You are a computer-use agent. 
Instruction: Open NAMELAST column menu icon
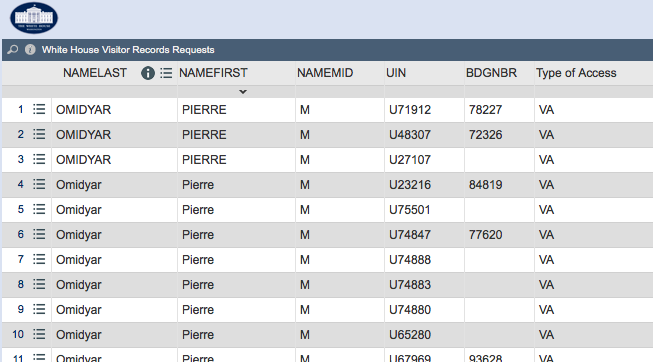coord(166,73)
